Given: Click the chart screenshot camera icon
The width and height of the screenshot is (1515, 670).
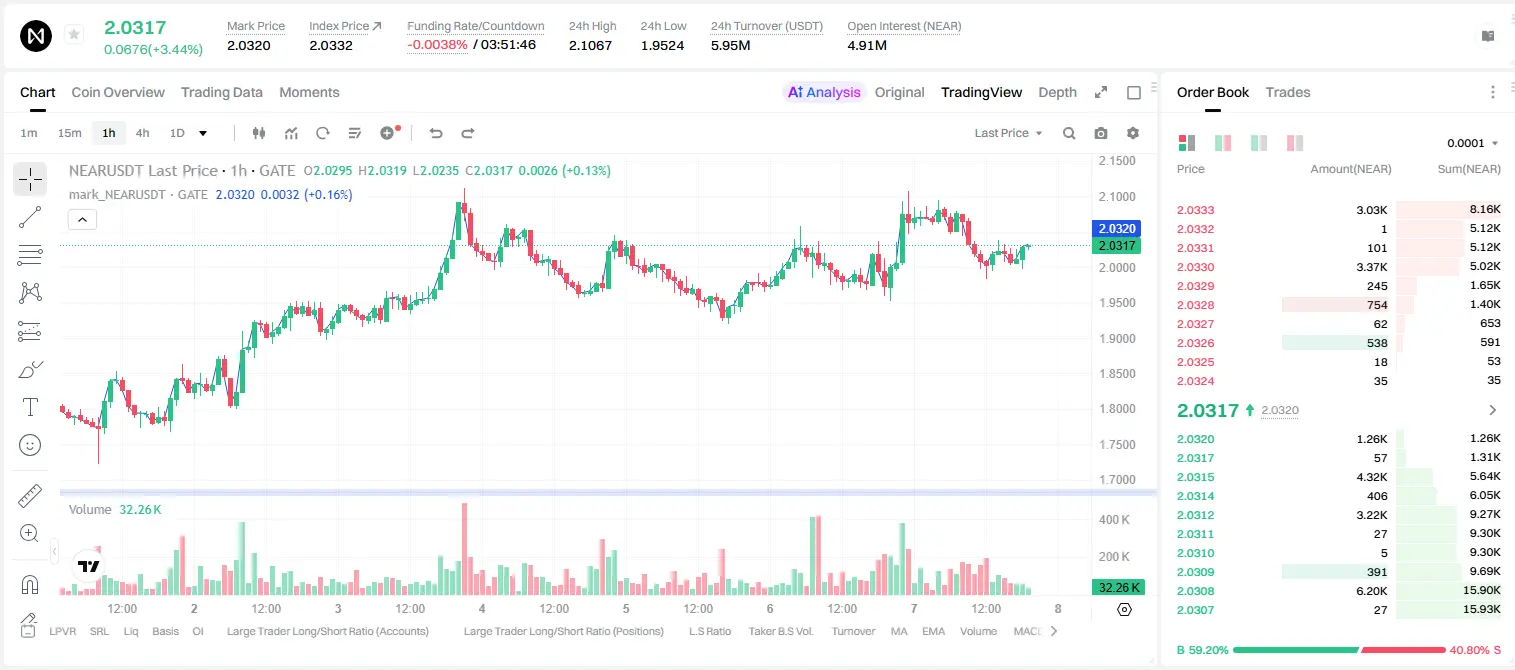Looking at the screenshot, I should click(x=1101, y=133).
